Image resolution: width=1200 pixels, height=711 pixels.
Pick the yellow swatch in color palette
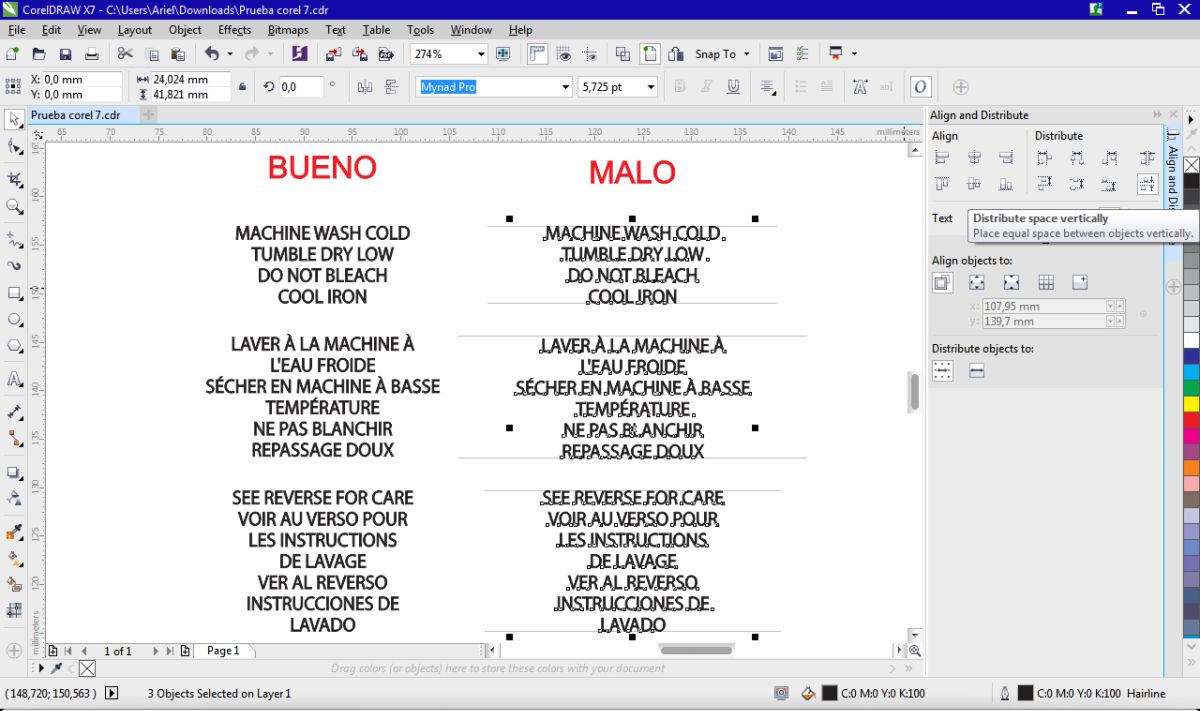[x=1191, y=404]
